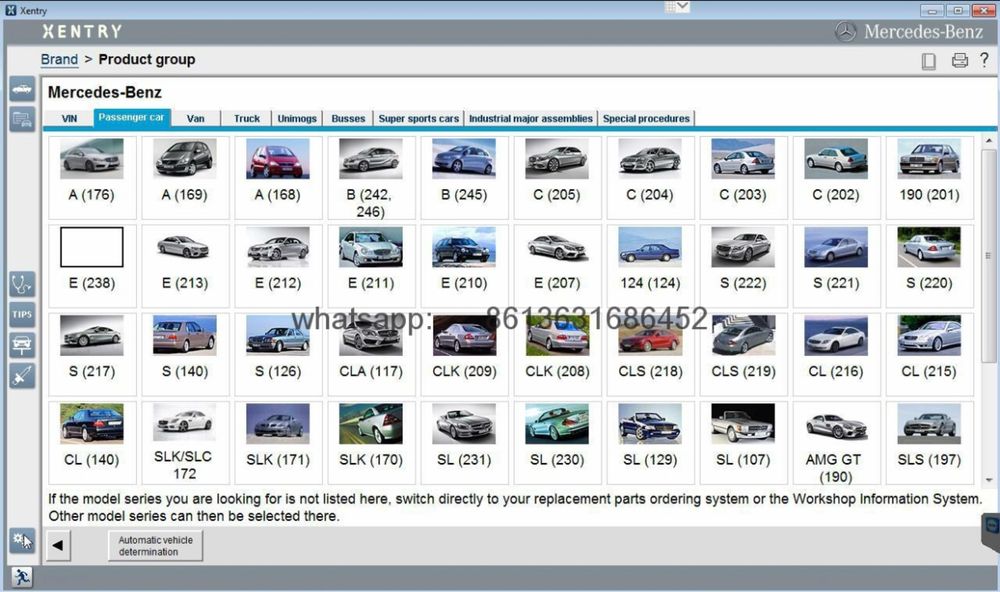Select the SLK/SLC 172 model series

[185, 443]
